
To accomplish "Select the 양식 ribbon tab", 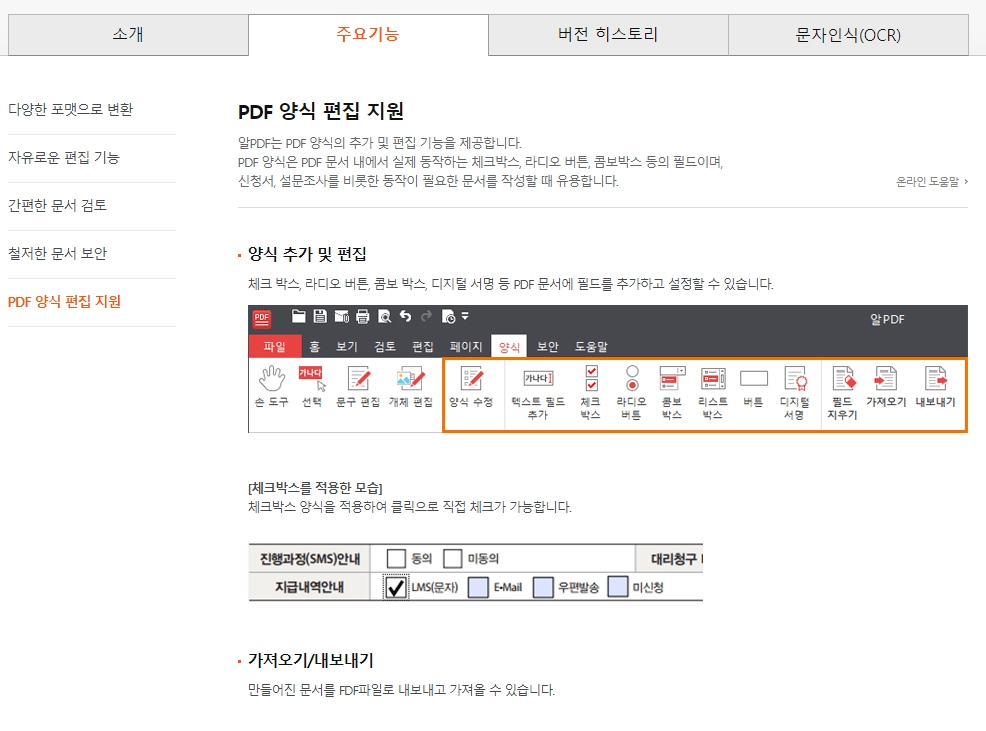I will point(509,347).
